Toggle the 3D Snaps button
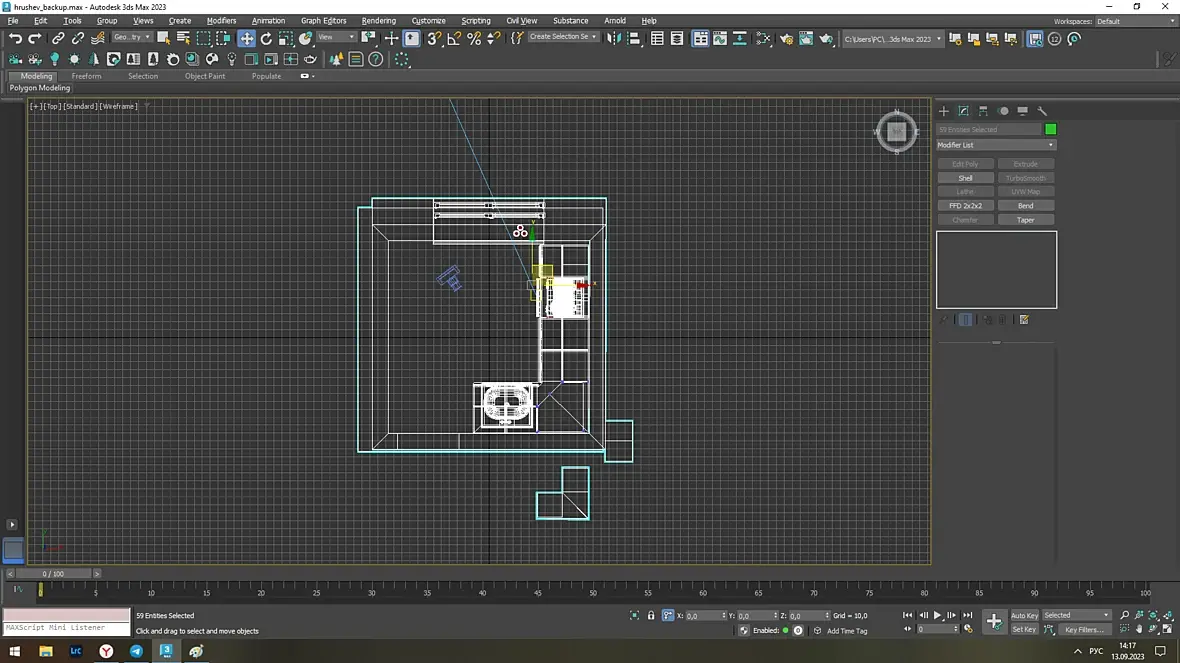The height and width of the screenshot is (663, 1180). click(433, 38)
